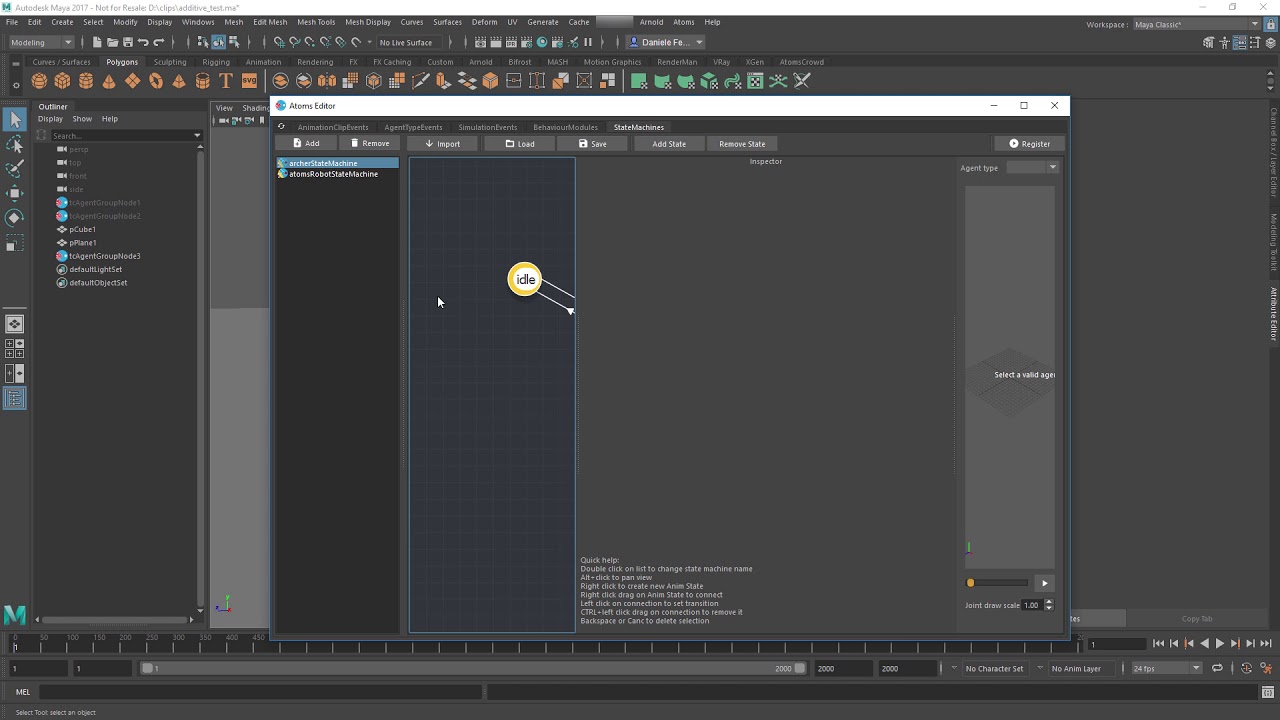This screenshot has width=1280, height=720.
Task: Click the Remove State button
Action: click(742, 144)
